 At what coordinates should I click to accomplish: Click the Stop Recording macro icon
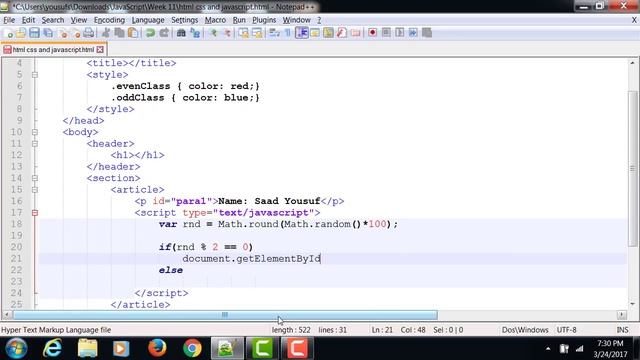pyautogui.click(x=386, y=33)
